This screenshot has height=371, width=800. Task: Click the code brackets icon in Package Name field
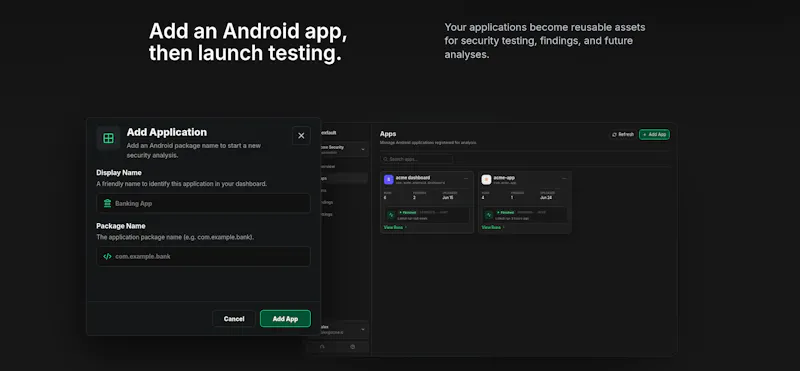tap(107, 257)
